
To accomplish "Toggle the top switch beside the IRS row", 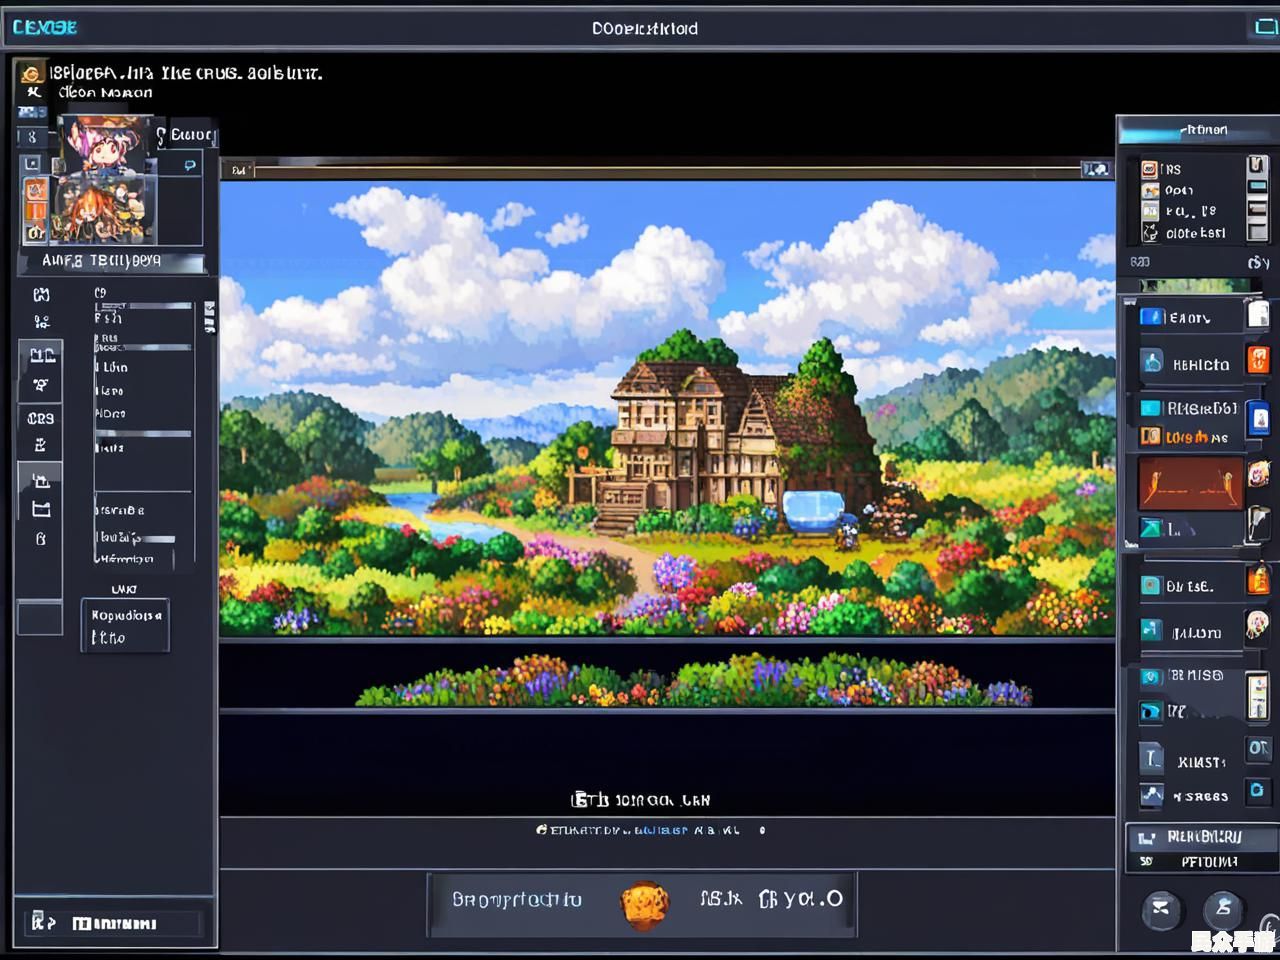I will (1257, 165).
